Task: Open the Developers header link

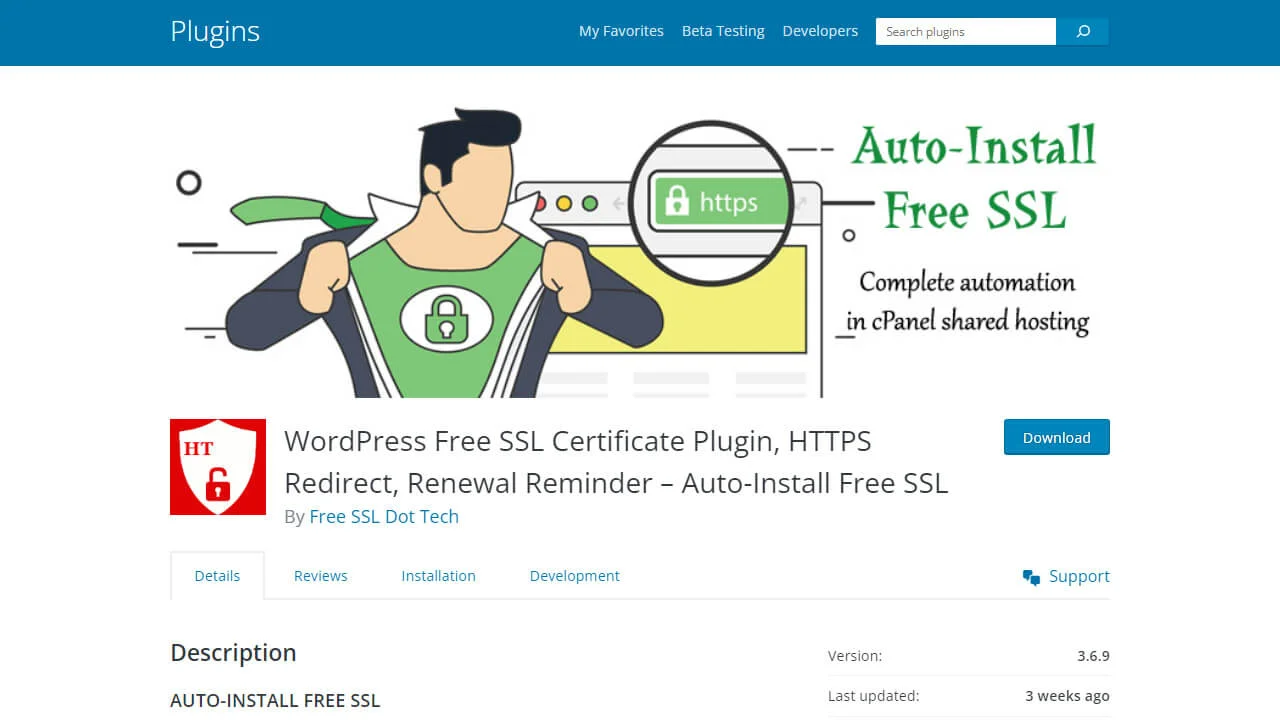Action: coord(820,31)
